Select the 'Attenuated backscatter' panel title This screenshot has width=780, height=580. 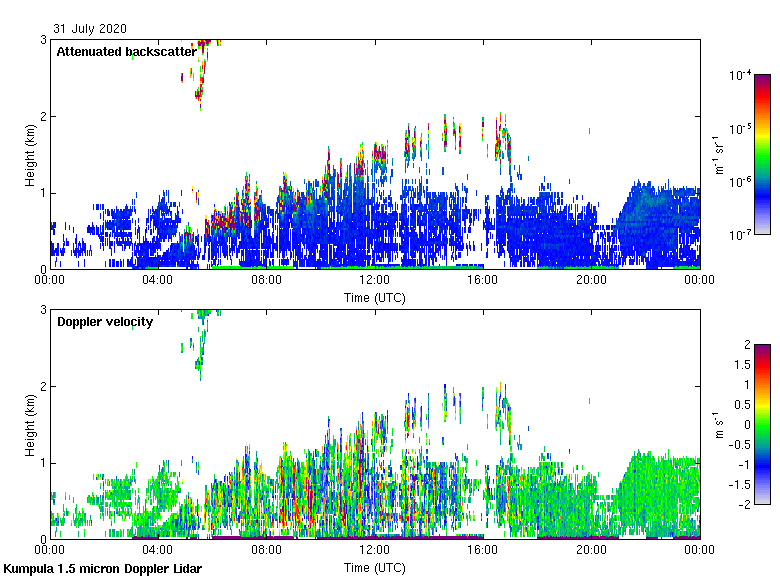pos(127,52)
